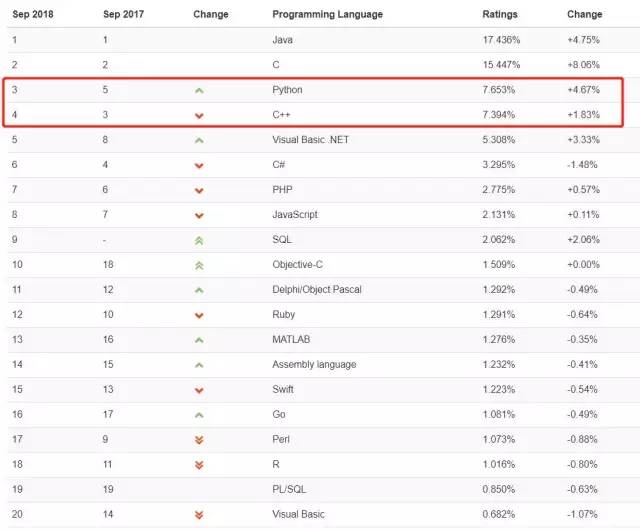Viewport: 640px width, 531px height.
Task: Select the Python language name
Action: pos(287,90)
